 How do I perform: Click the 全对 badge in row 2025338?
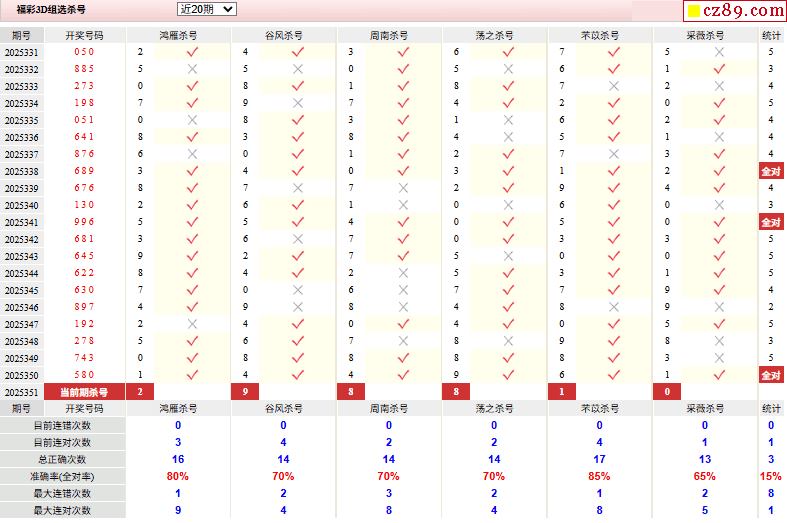(771, 171)
